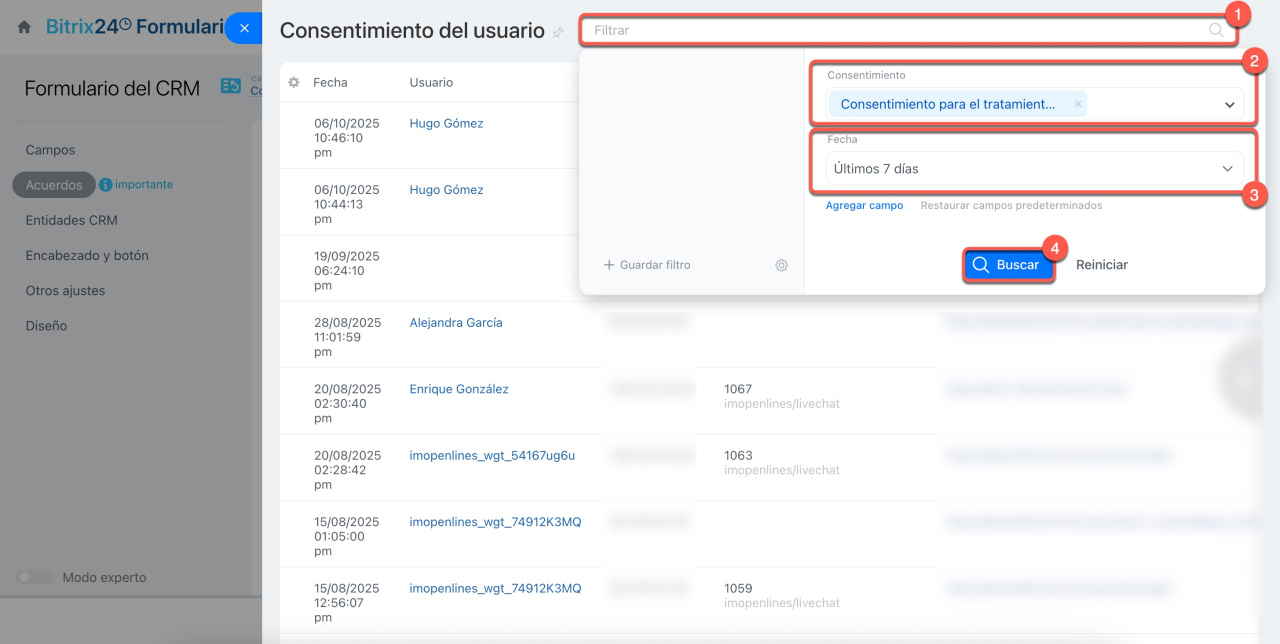Click the CRM form icon beside the title
Viewport: 1280px width, 644px height.
point(231,87)
